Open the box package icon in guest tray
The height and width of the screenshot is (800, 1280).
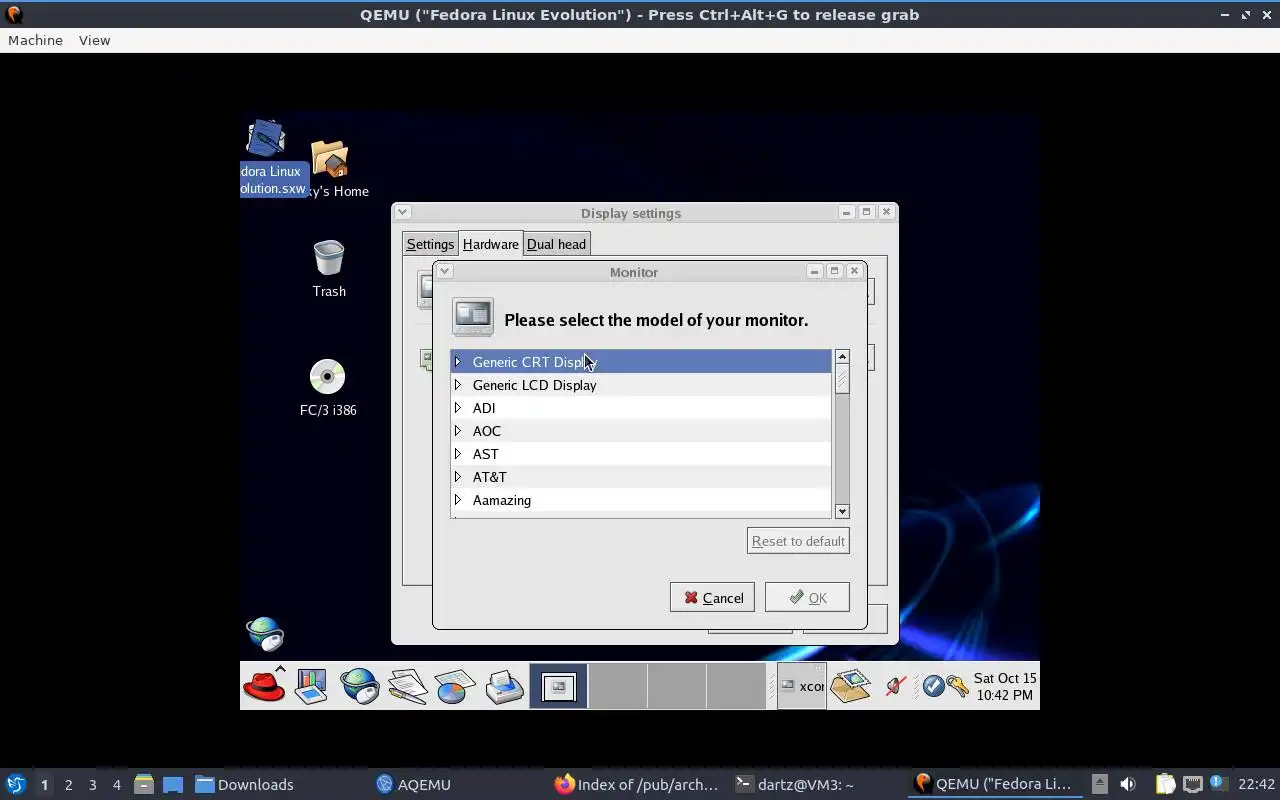[850, 685]
